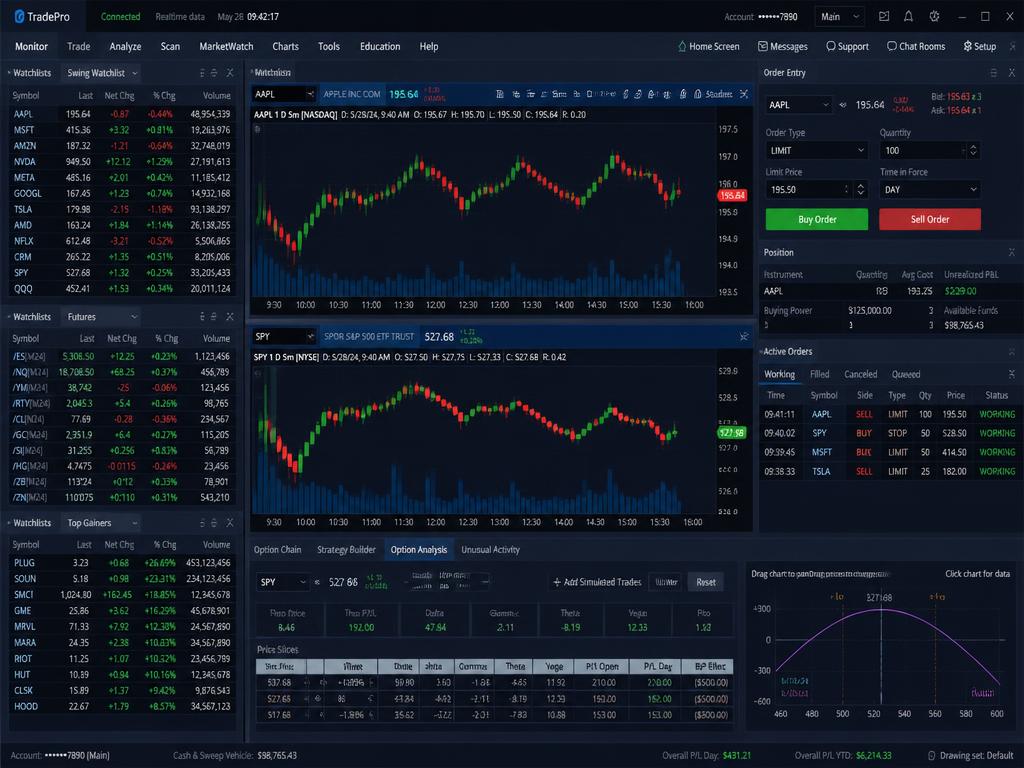Close the Futures watchlist panel
The width and height of the screenshot is (1024, 768).
point(230,317)
